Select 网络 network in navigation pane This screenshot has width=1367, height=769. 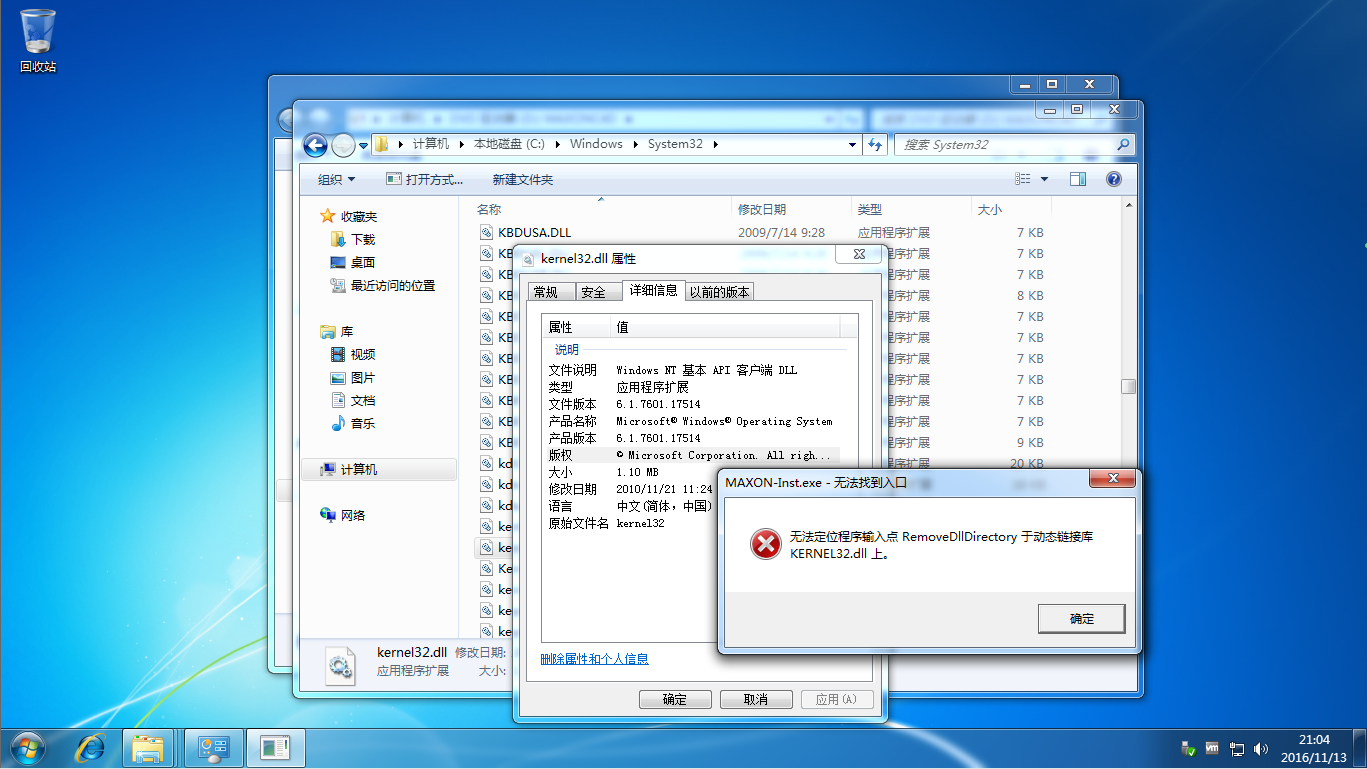[x=342, y=516]
